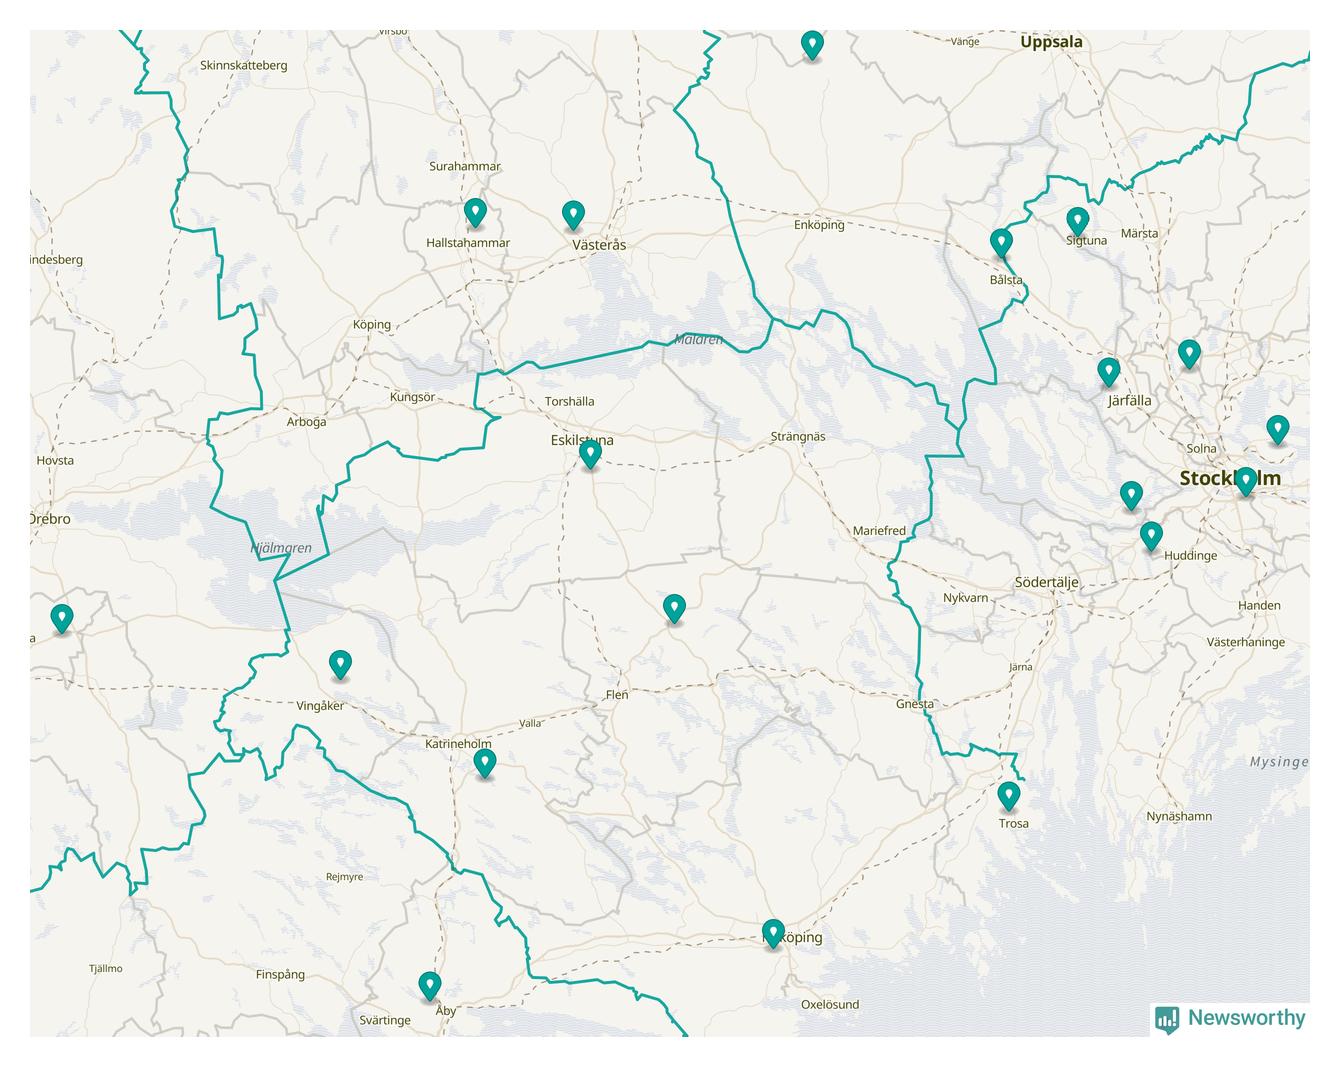Open the marker below Katrineholm
The width and height of the screenshot is (1340, 1067).
pyautogui.click(x=485, y=763)
